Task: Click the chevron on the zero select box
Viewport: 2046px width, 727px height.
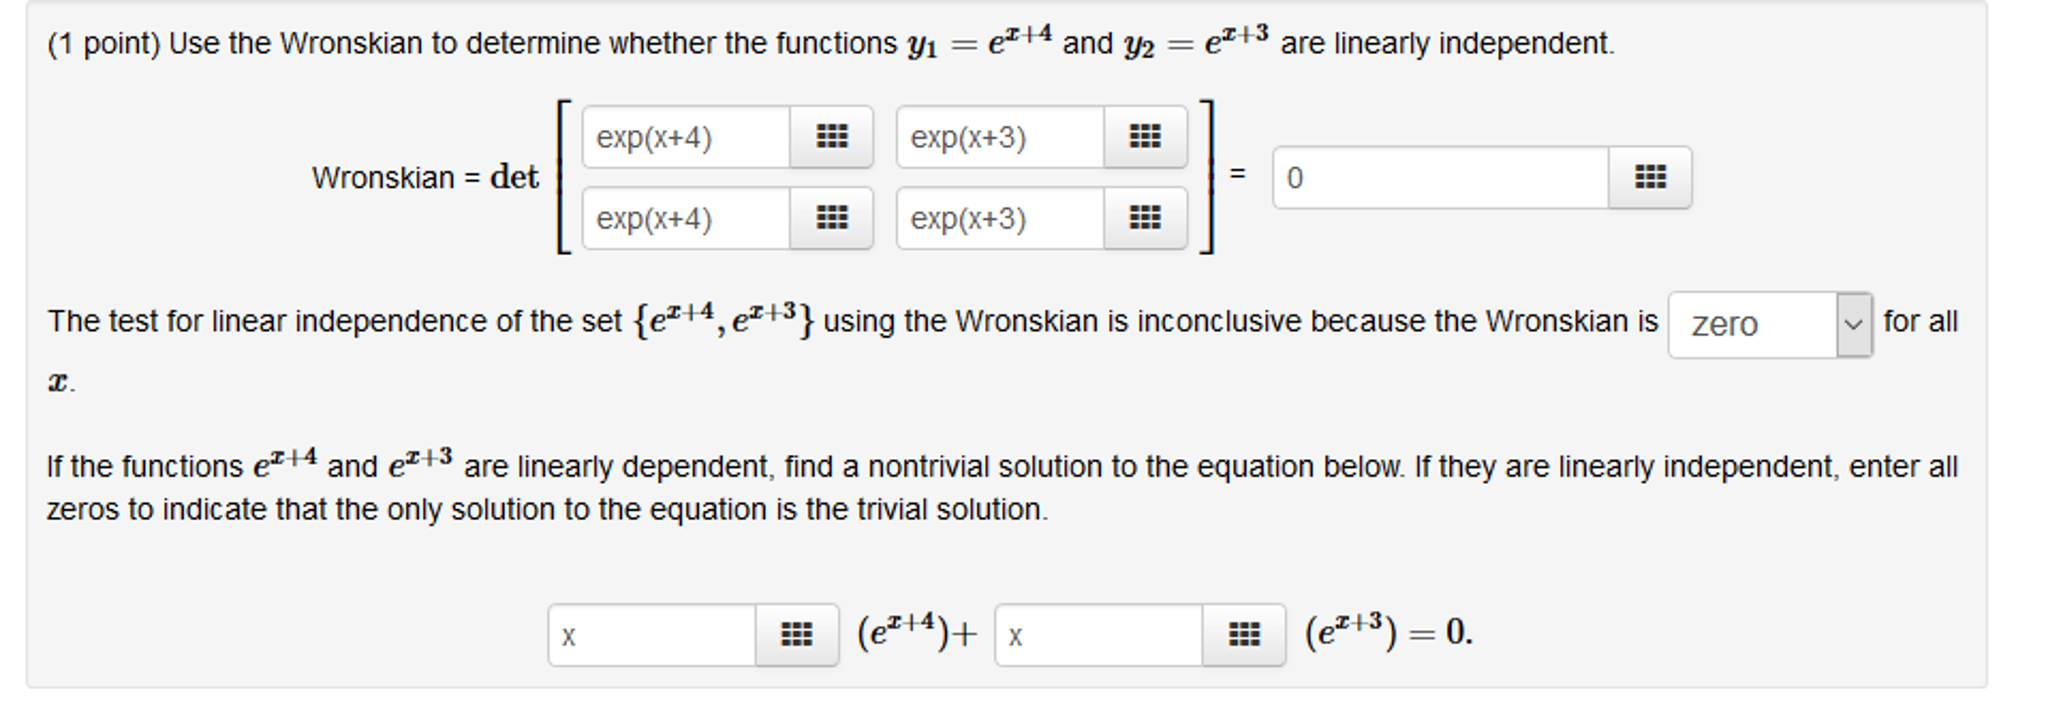Action: (1855, 325)
